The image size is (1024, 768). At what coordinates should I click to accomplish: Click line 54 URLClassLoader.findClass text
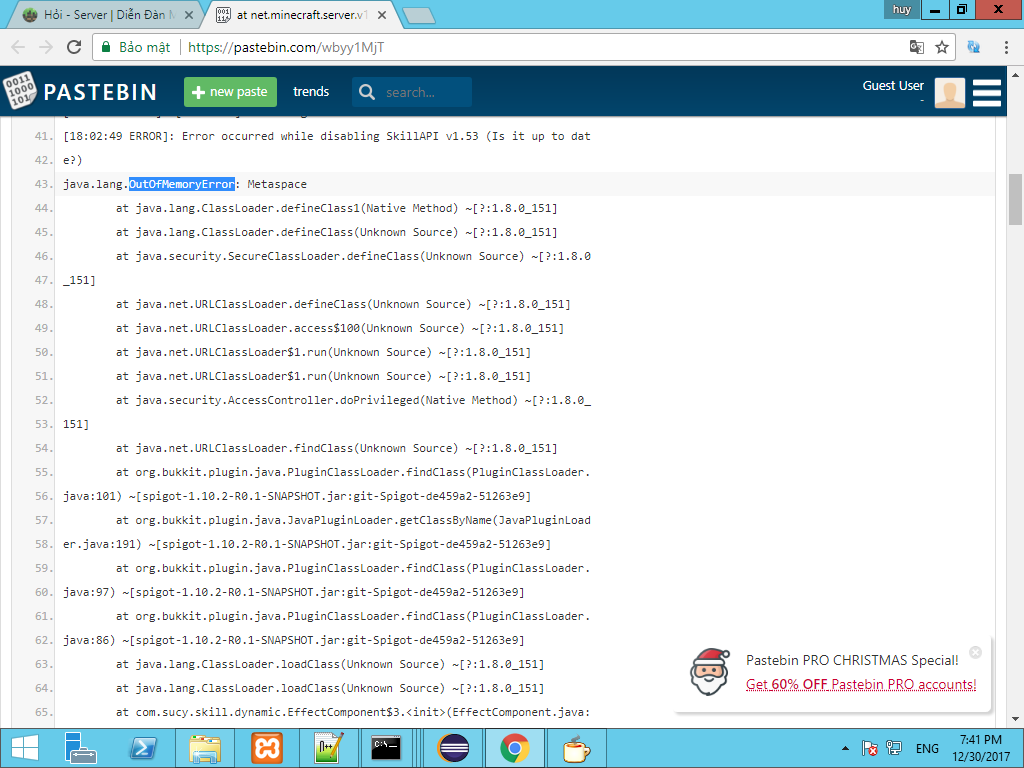336,448
